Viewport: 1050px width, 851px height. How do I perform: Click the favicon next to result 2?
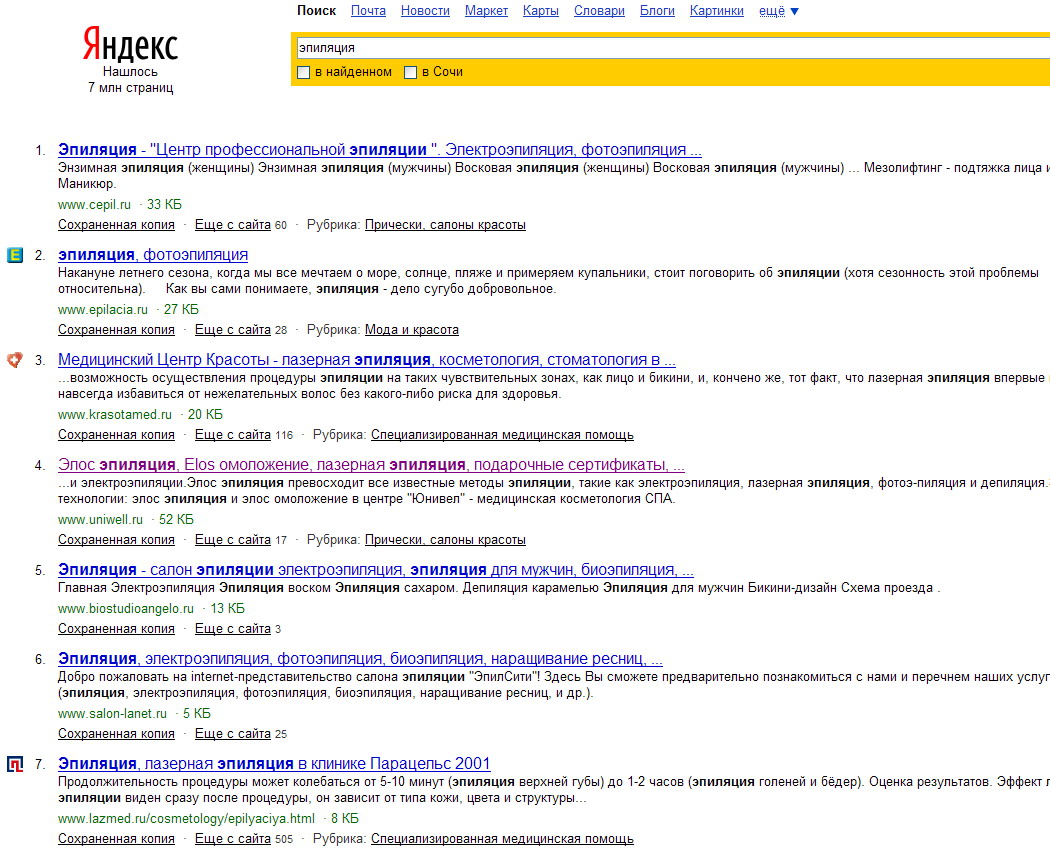pyautogui.click(x=14, y=255)
